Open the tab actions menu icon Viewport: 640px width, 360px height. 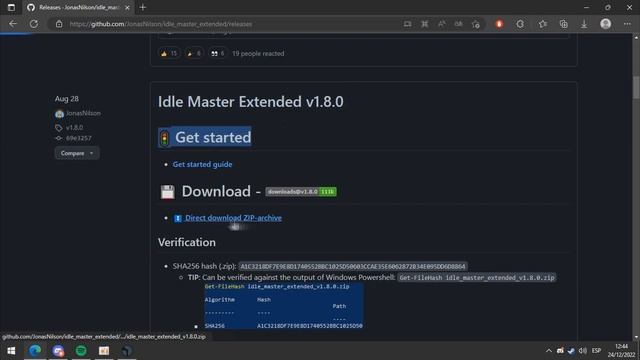(x=11, y=7)
